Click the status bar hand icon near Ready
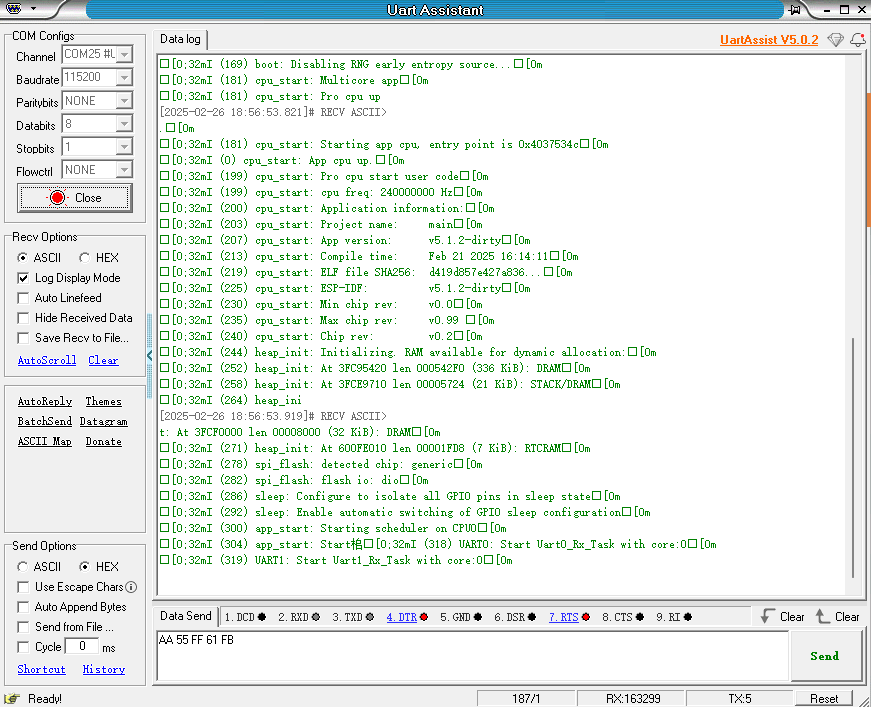Image resolution: width=871 pixels, height=707 pixels. (x=12, y=698)
